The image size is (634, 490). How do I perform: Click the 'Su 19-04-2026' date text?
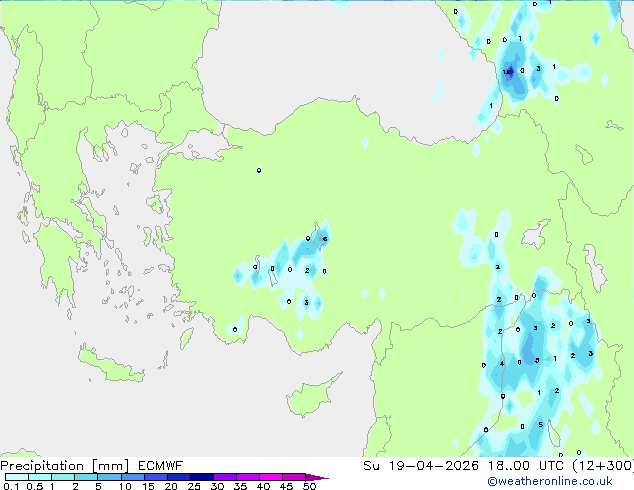tap(421, 466)
